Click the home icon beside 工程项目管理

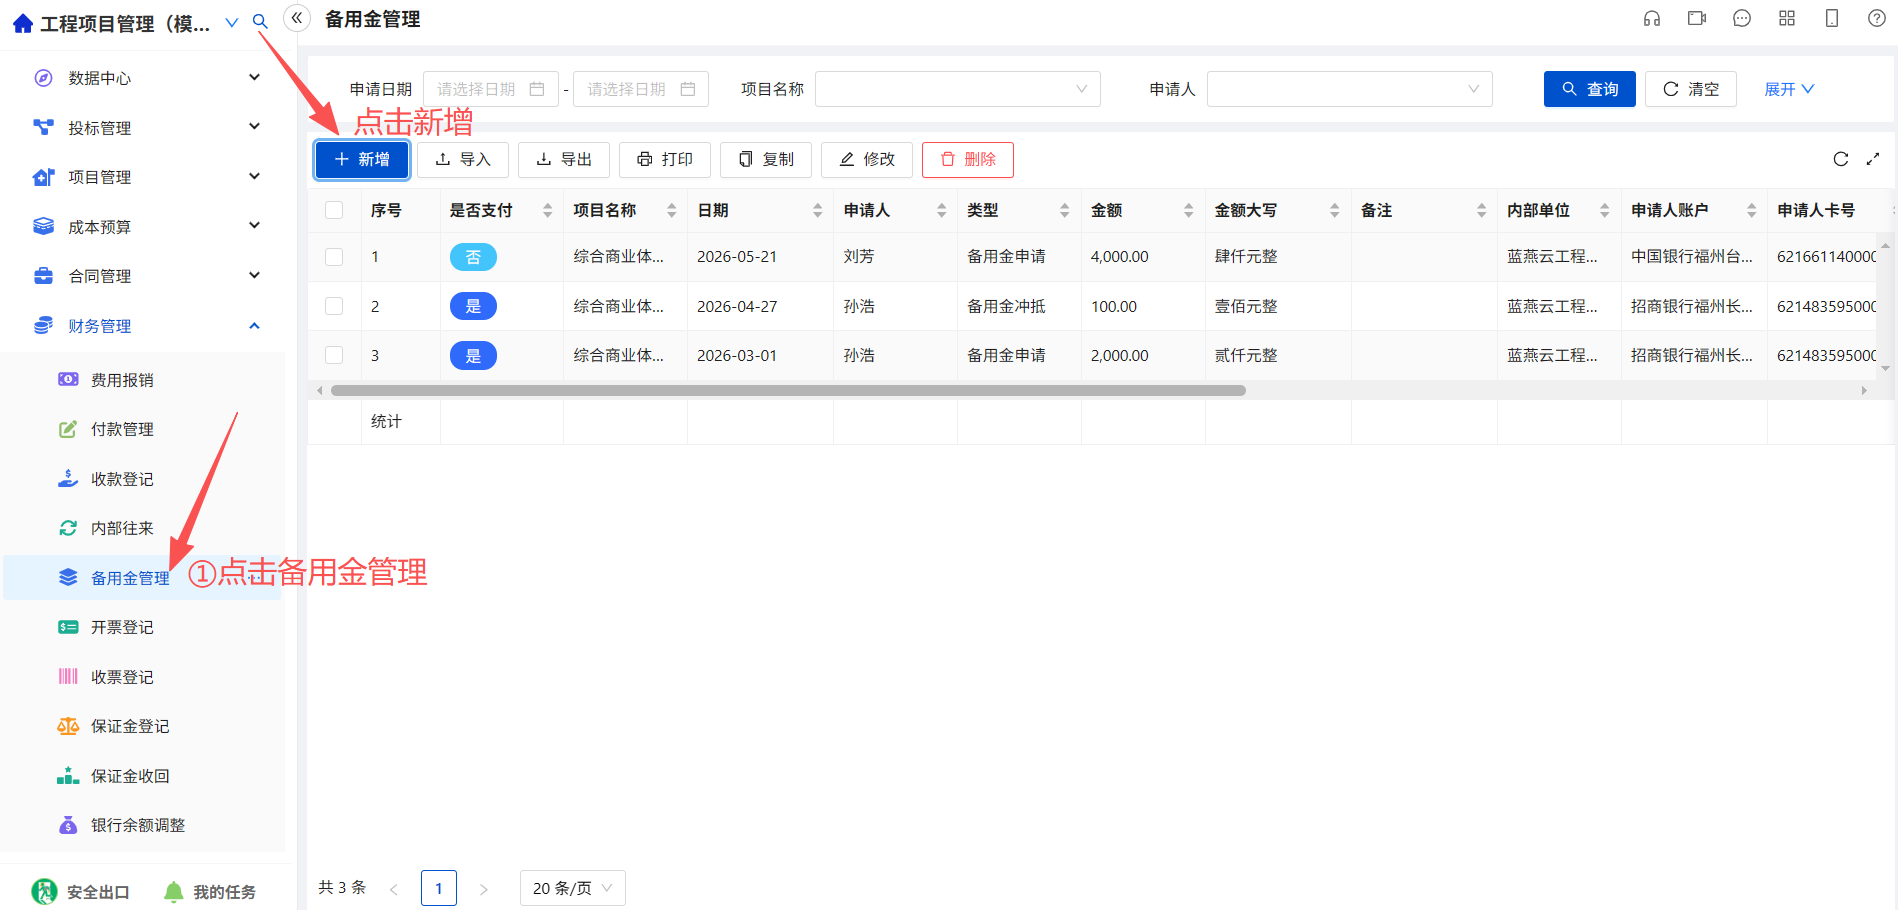pos(22,23)
